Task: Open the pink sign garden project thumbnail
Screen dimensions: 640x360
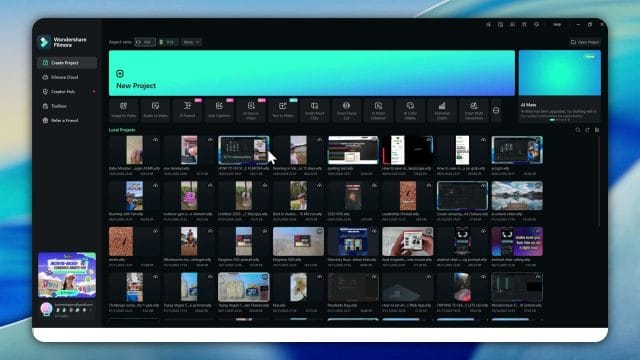Action: [x=189, y=196]
